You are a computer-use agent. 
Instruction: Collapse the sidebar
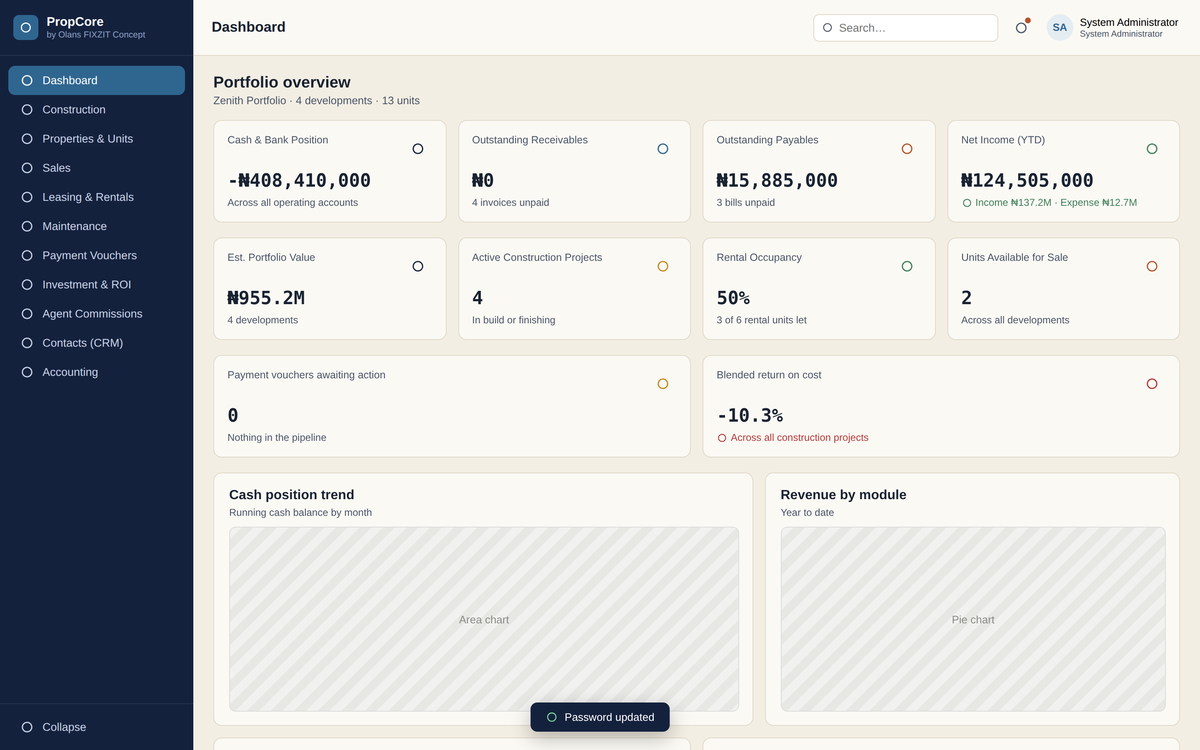pyautogui.click(x=97, y=727)
